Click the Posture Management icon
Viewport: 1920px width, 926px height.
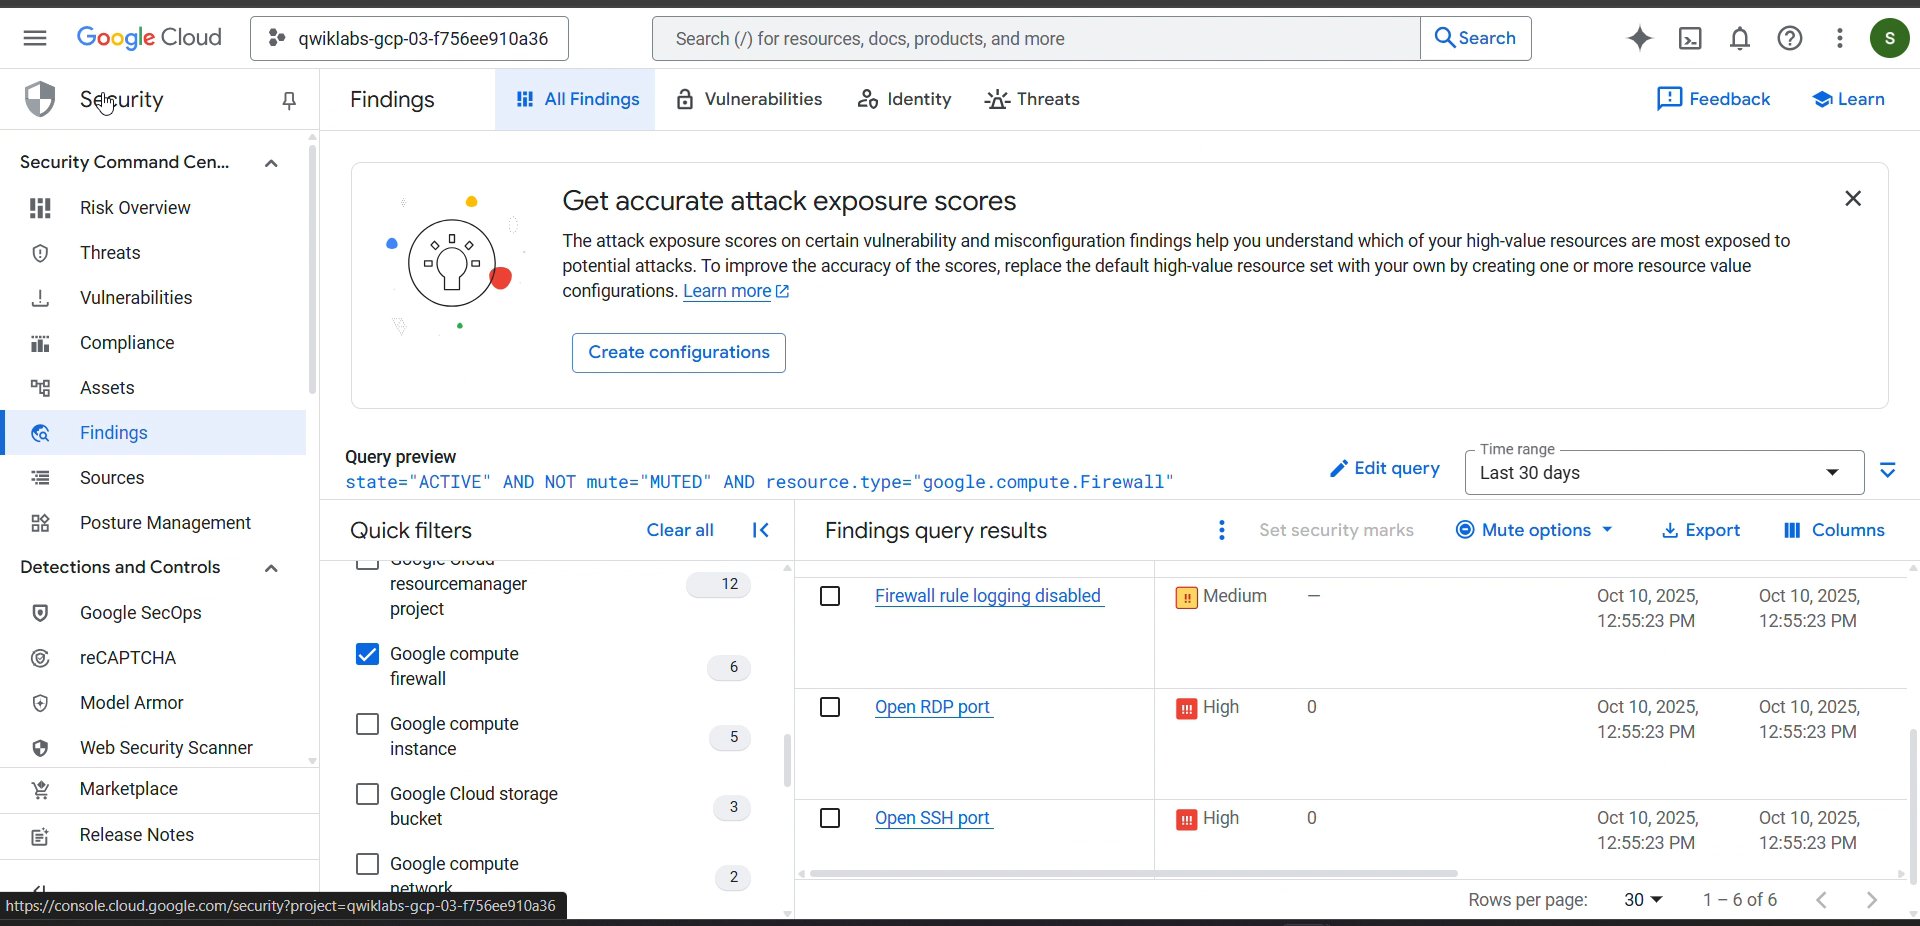(40, 523)
